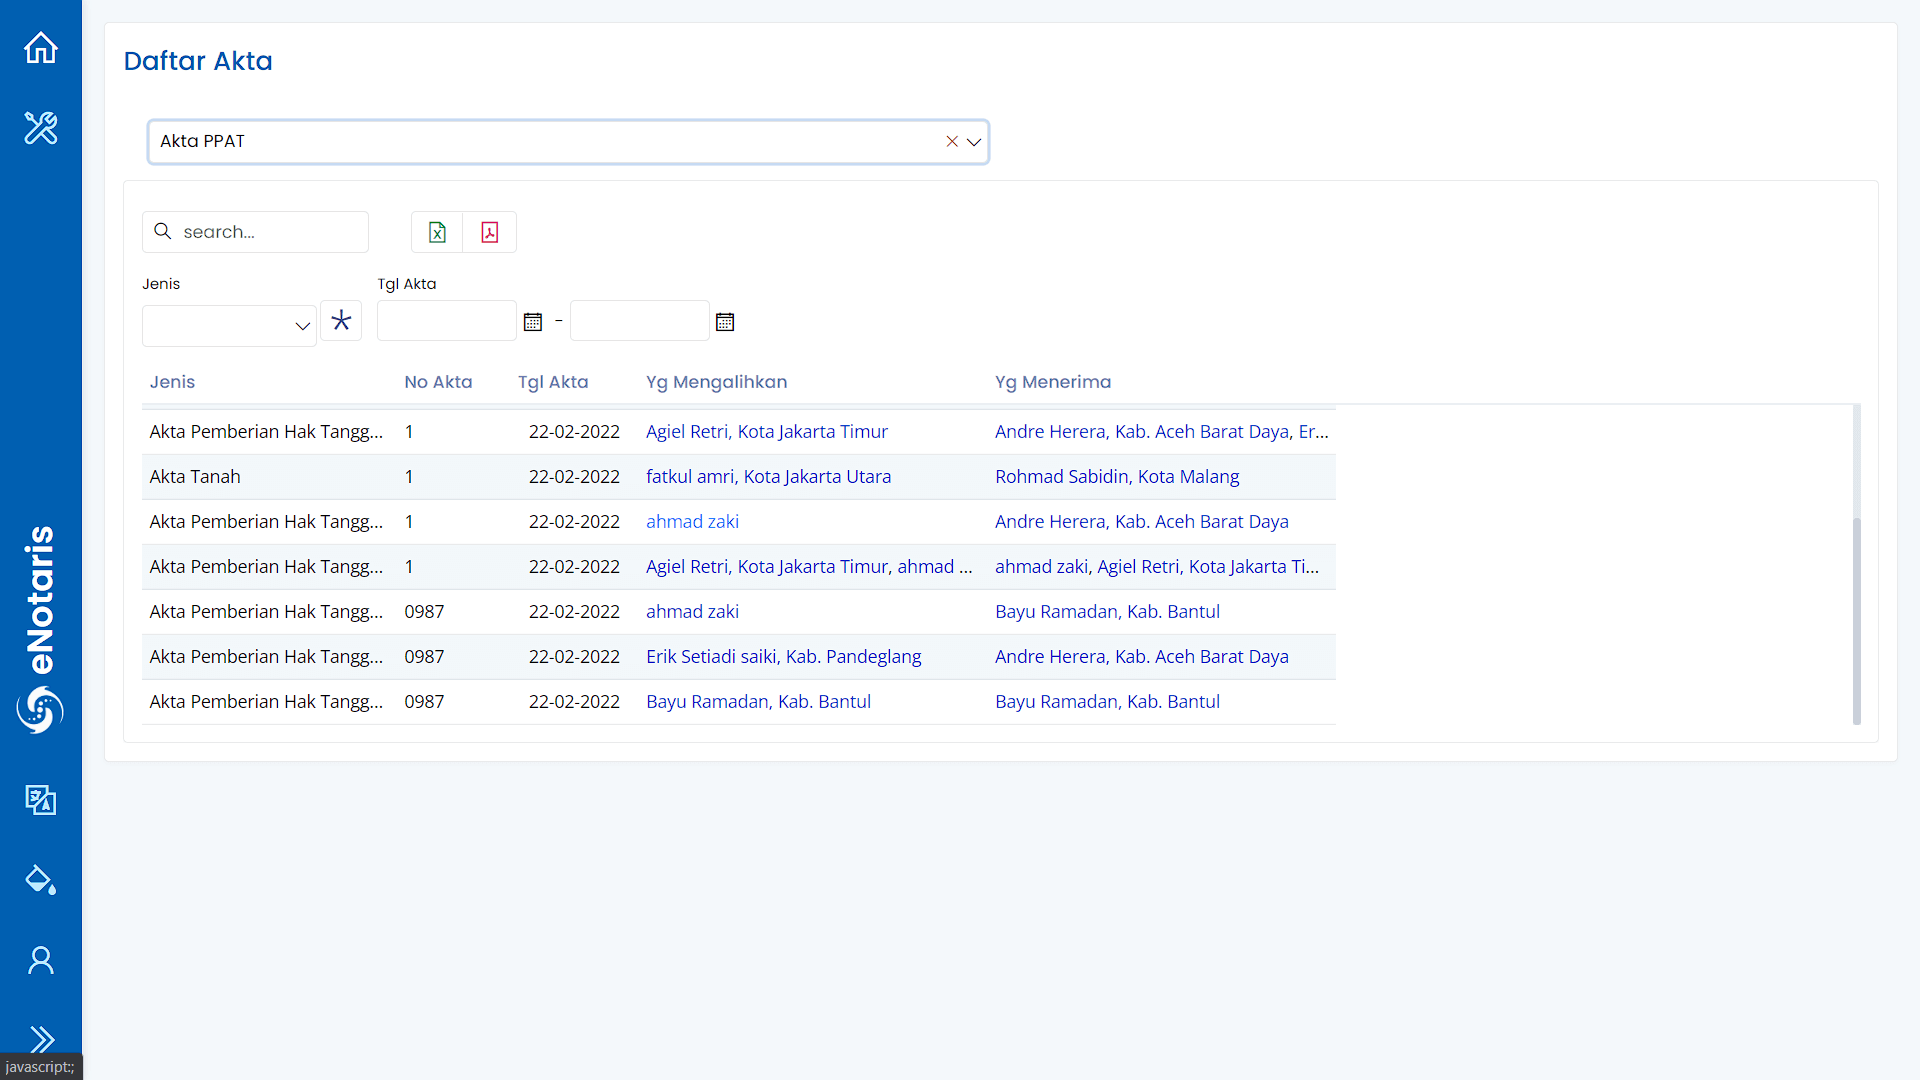Click the start date Tgl Akta field
The width and height of the screenshot is (1920, 1080).
(x=446, y=321)
